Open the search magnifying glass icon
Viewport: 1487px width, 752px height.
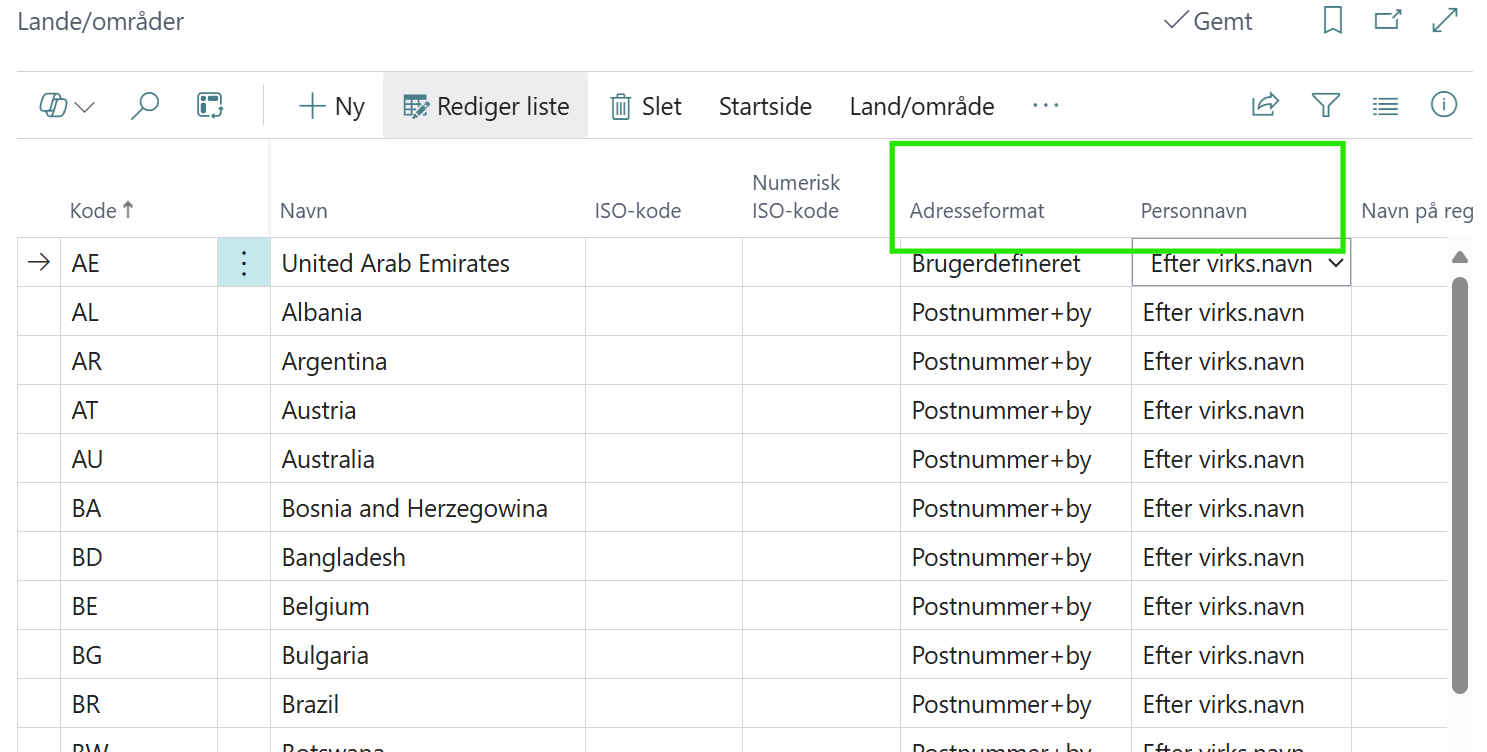(x=145, y=104)
